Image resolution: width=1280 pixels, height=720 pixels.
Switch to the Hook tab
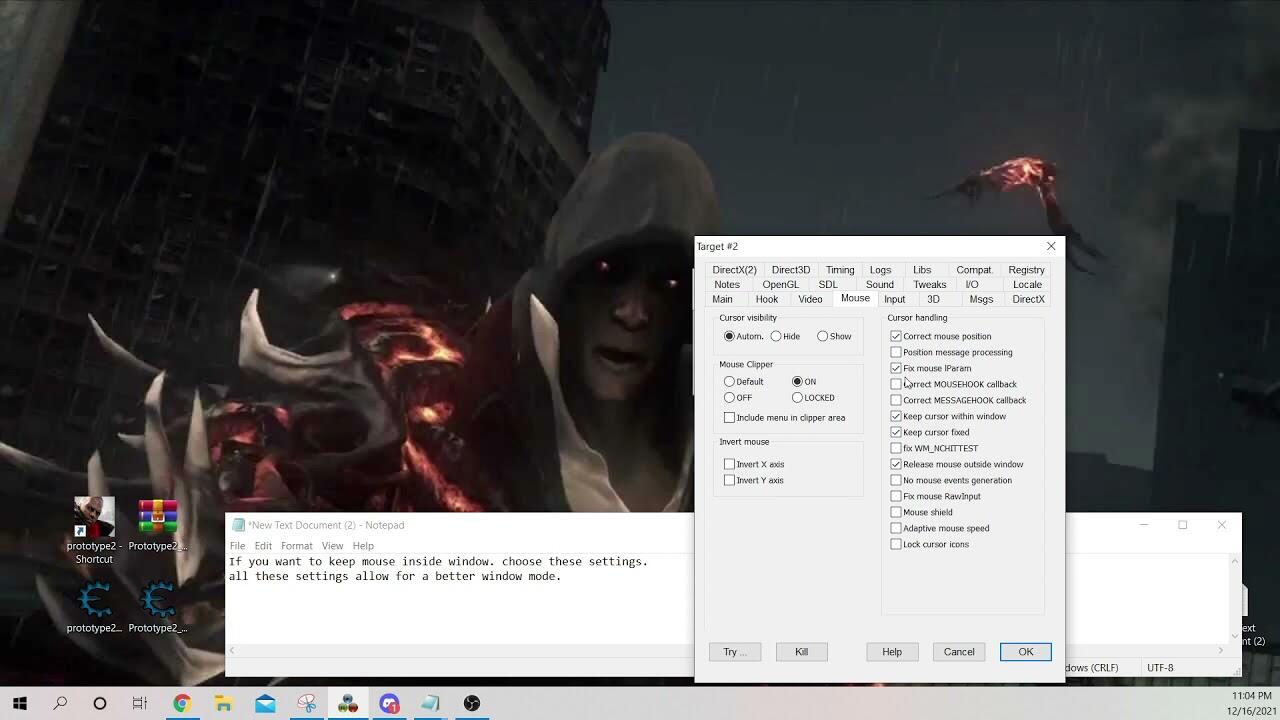767,299
